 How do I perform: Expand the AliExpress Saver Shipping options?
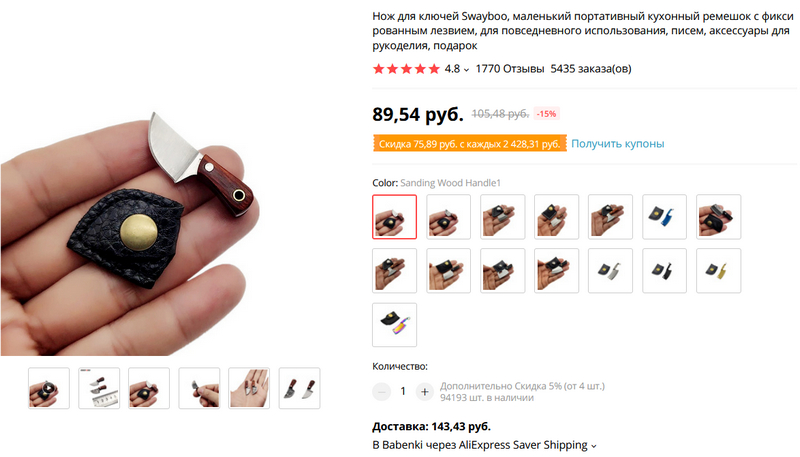pos(593,446)
